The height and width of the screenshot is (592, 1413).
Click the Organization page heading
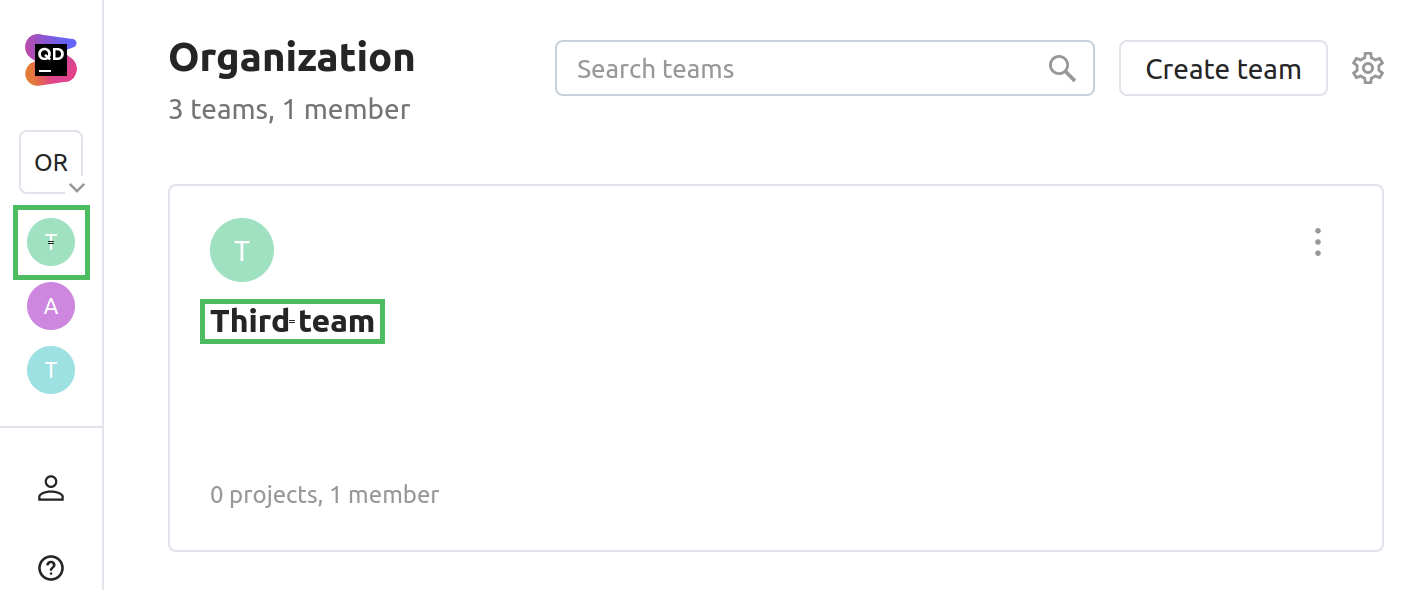[x=291, y=58]
